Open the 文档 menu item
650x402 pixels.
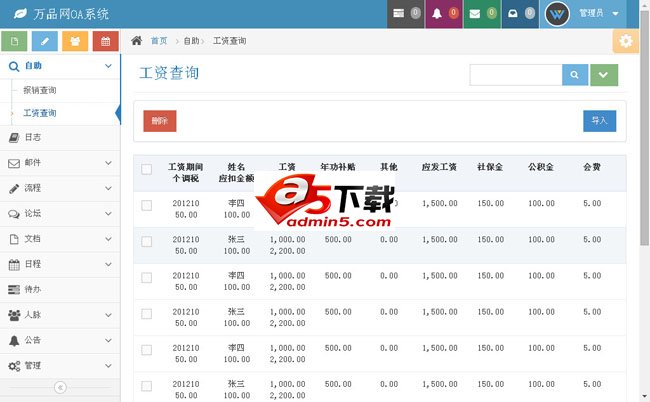click(x=60, y=239)
